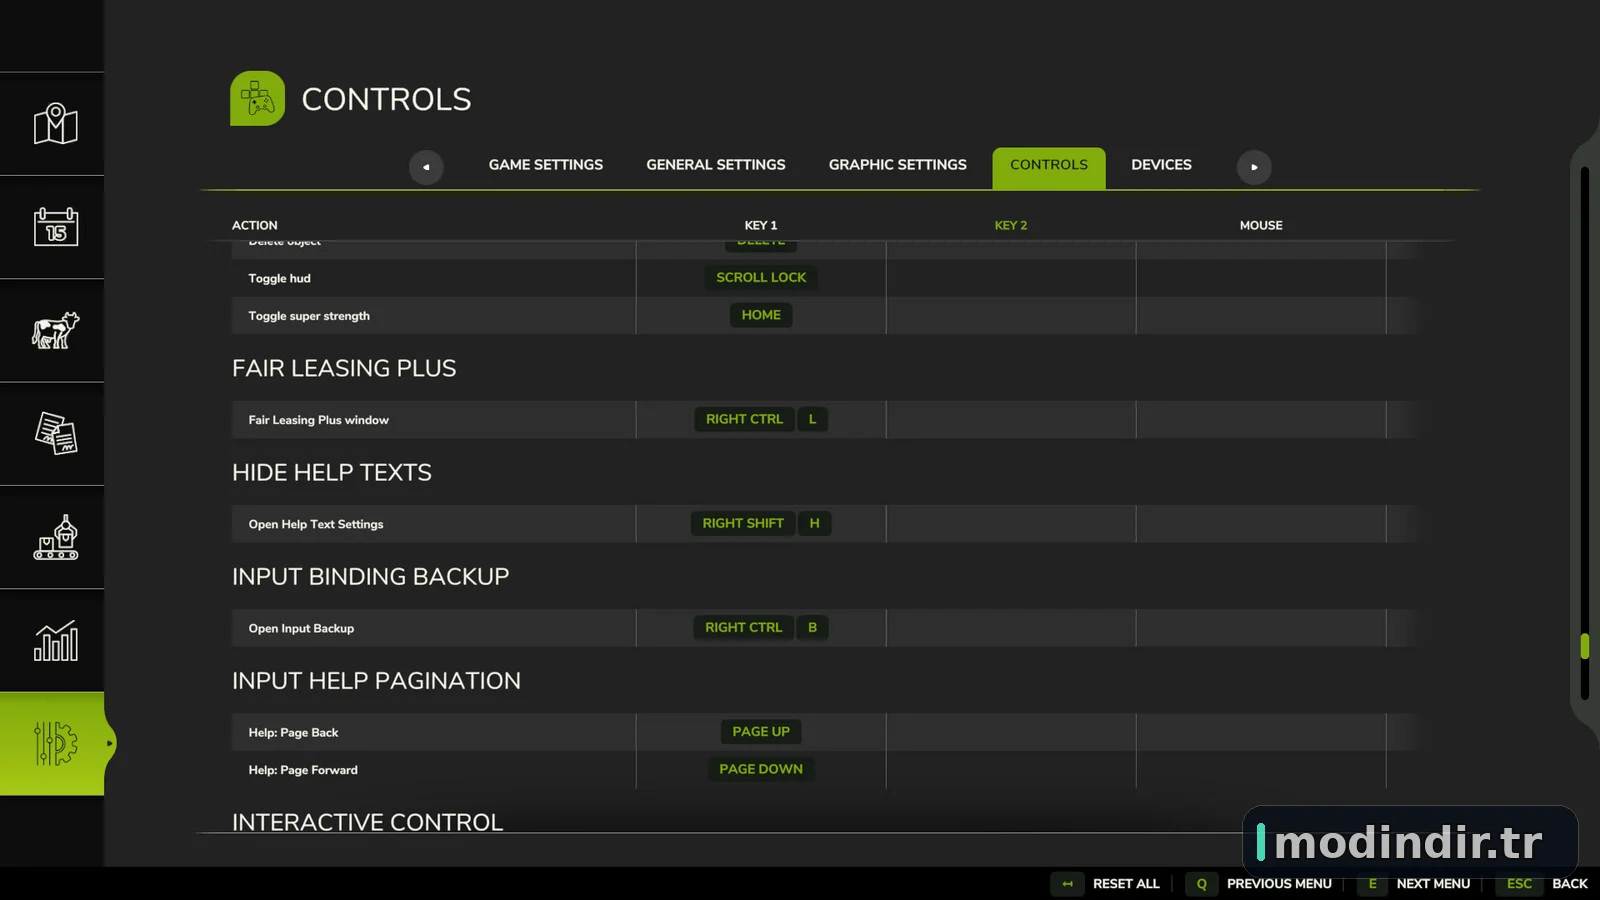Open the Devices tab
The height and width of the screenshot is (900, 1600).
[1161, 165]
